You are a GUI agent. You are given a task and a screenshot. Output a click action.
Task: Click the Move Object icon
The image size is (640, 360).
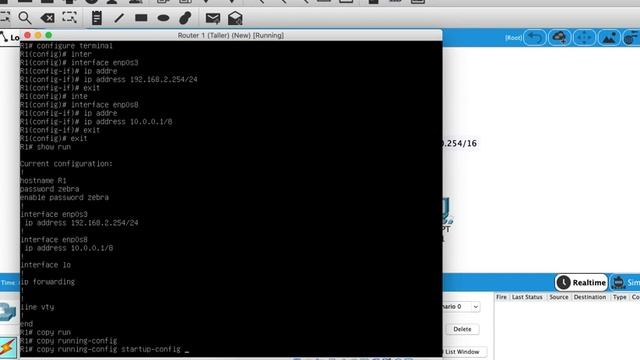(x=584, y=38)
